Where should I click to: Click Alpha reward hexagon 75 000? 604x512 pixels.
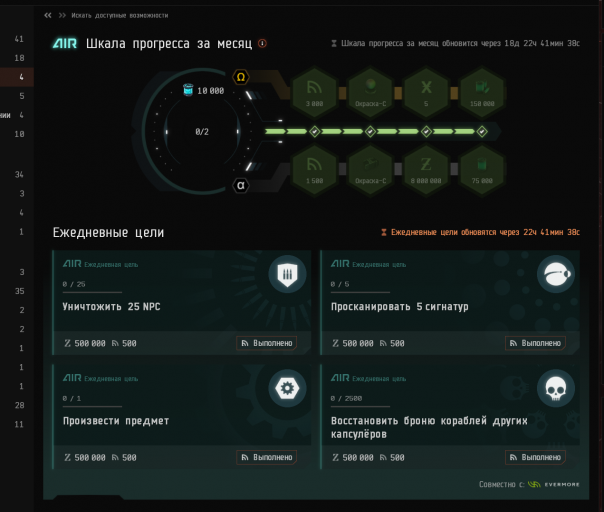pos(482,170)
